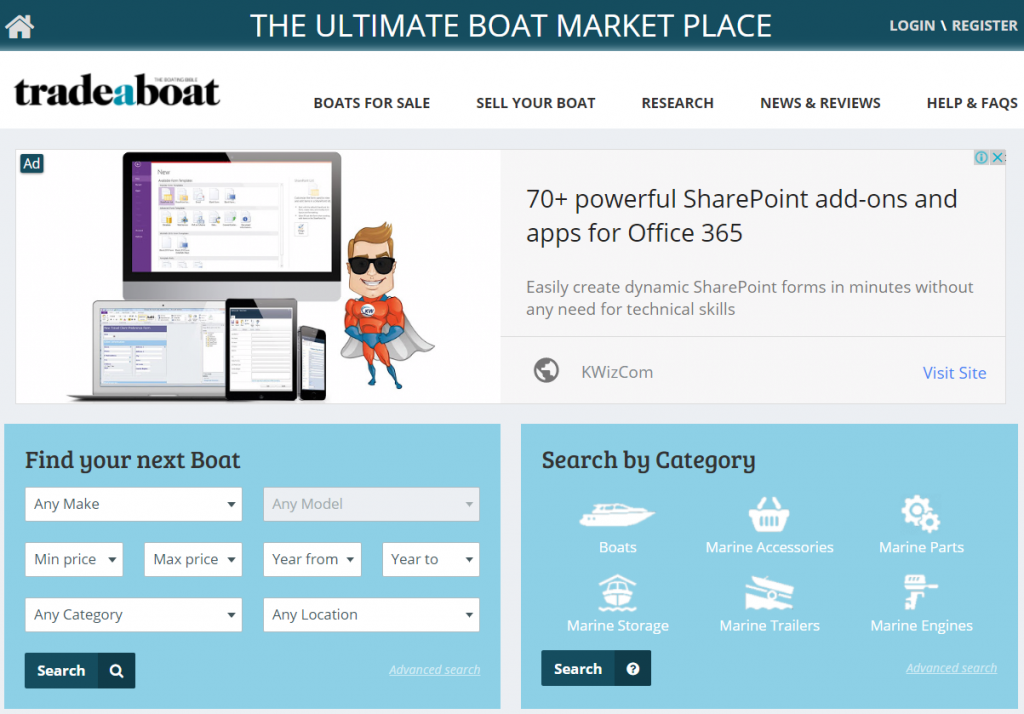Click the home icon in top bar

click(x=19, y=26)
